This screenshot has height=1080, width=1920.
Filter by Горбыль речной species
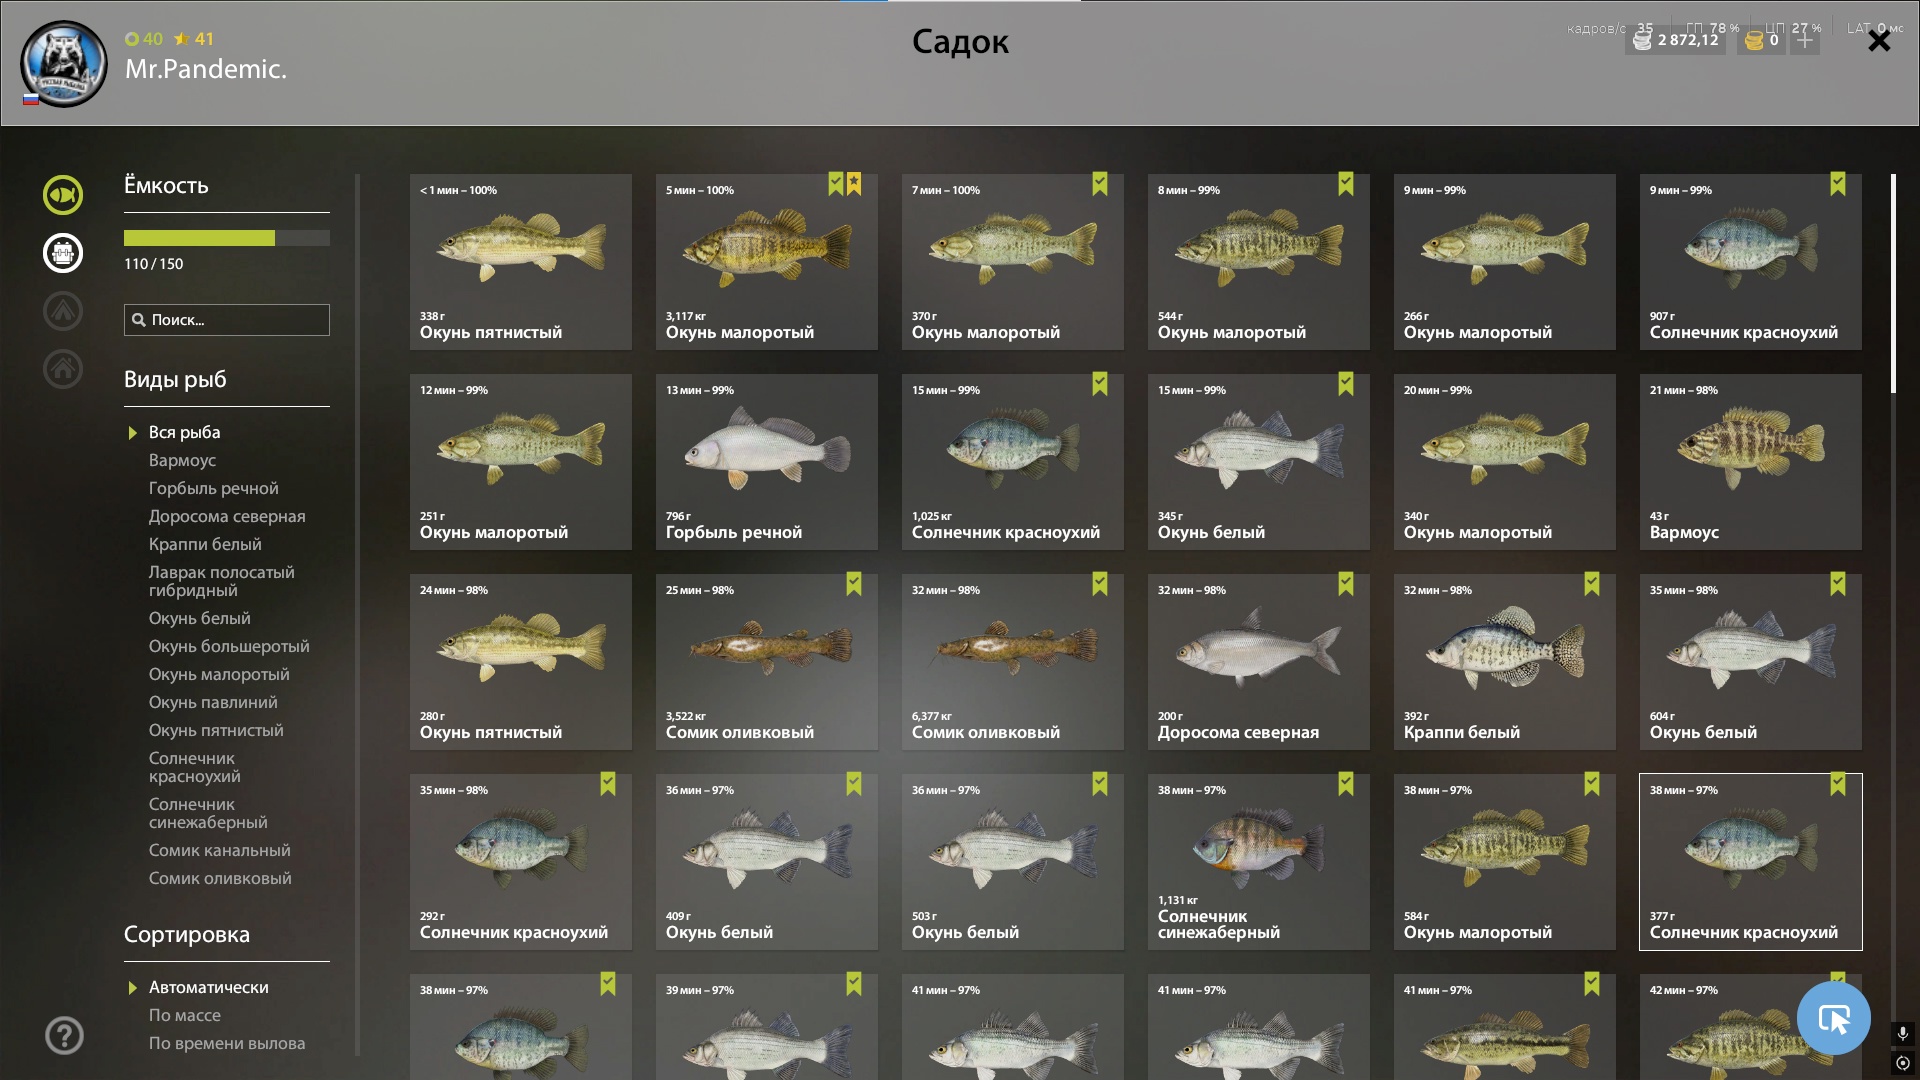(214, 488)
